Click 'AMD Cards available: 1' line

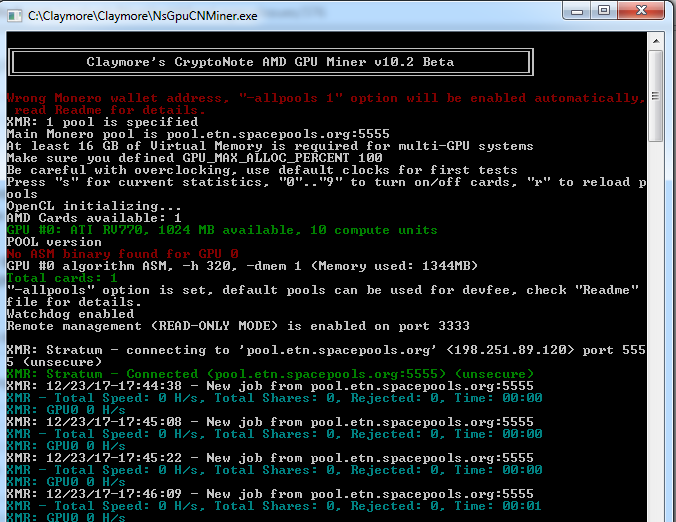tap(94, 218)
